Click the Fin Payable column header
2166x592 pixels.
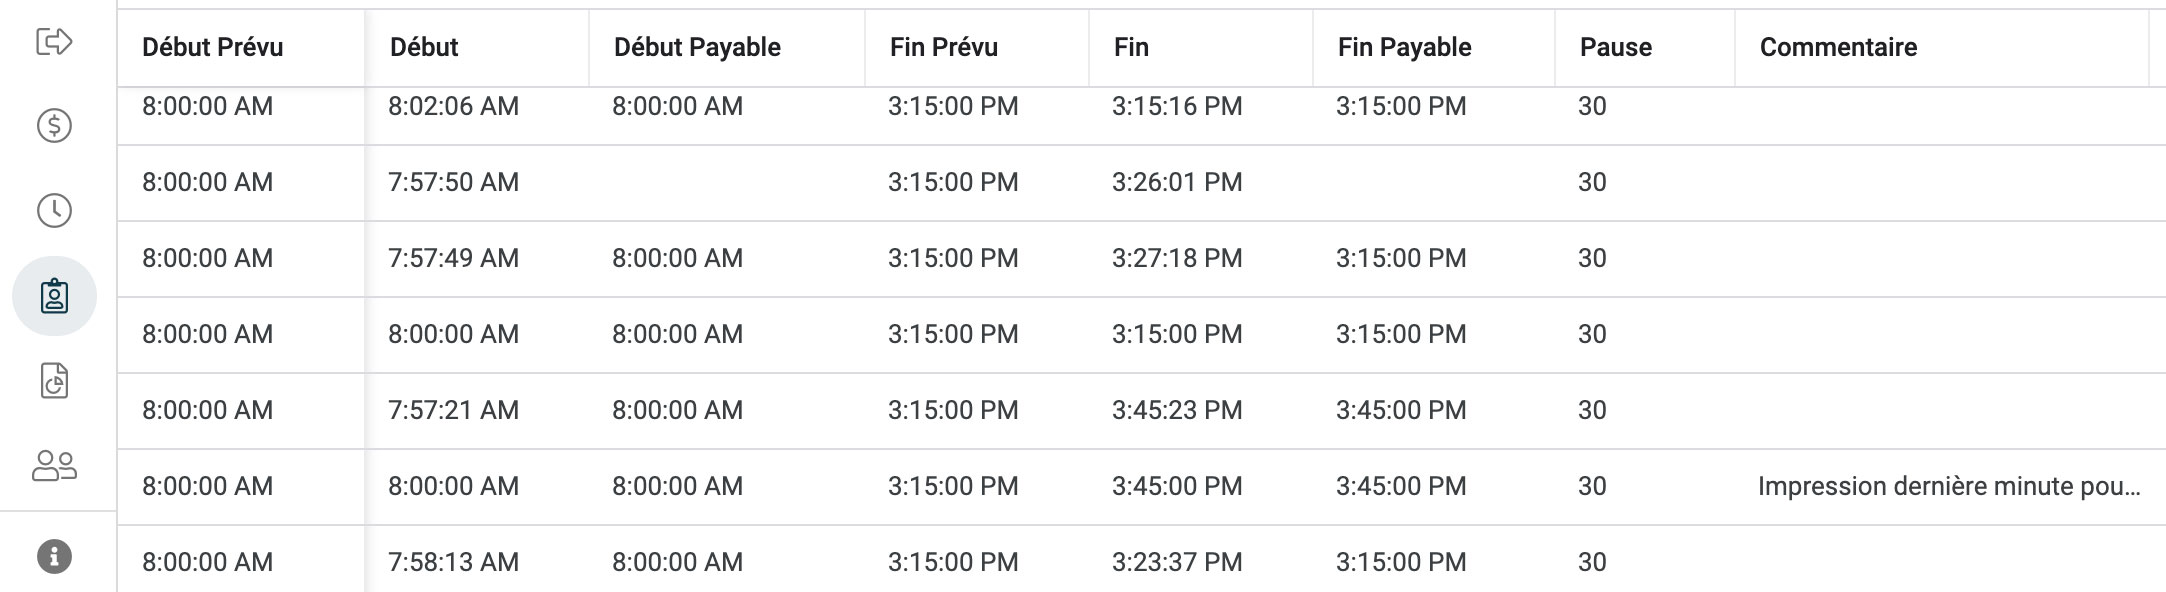click(1404, 47)
